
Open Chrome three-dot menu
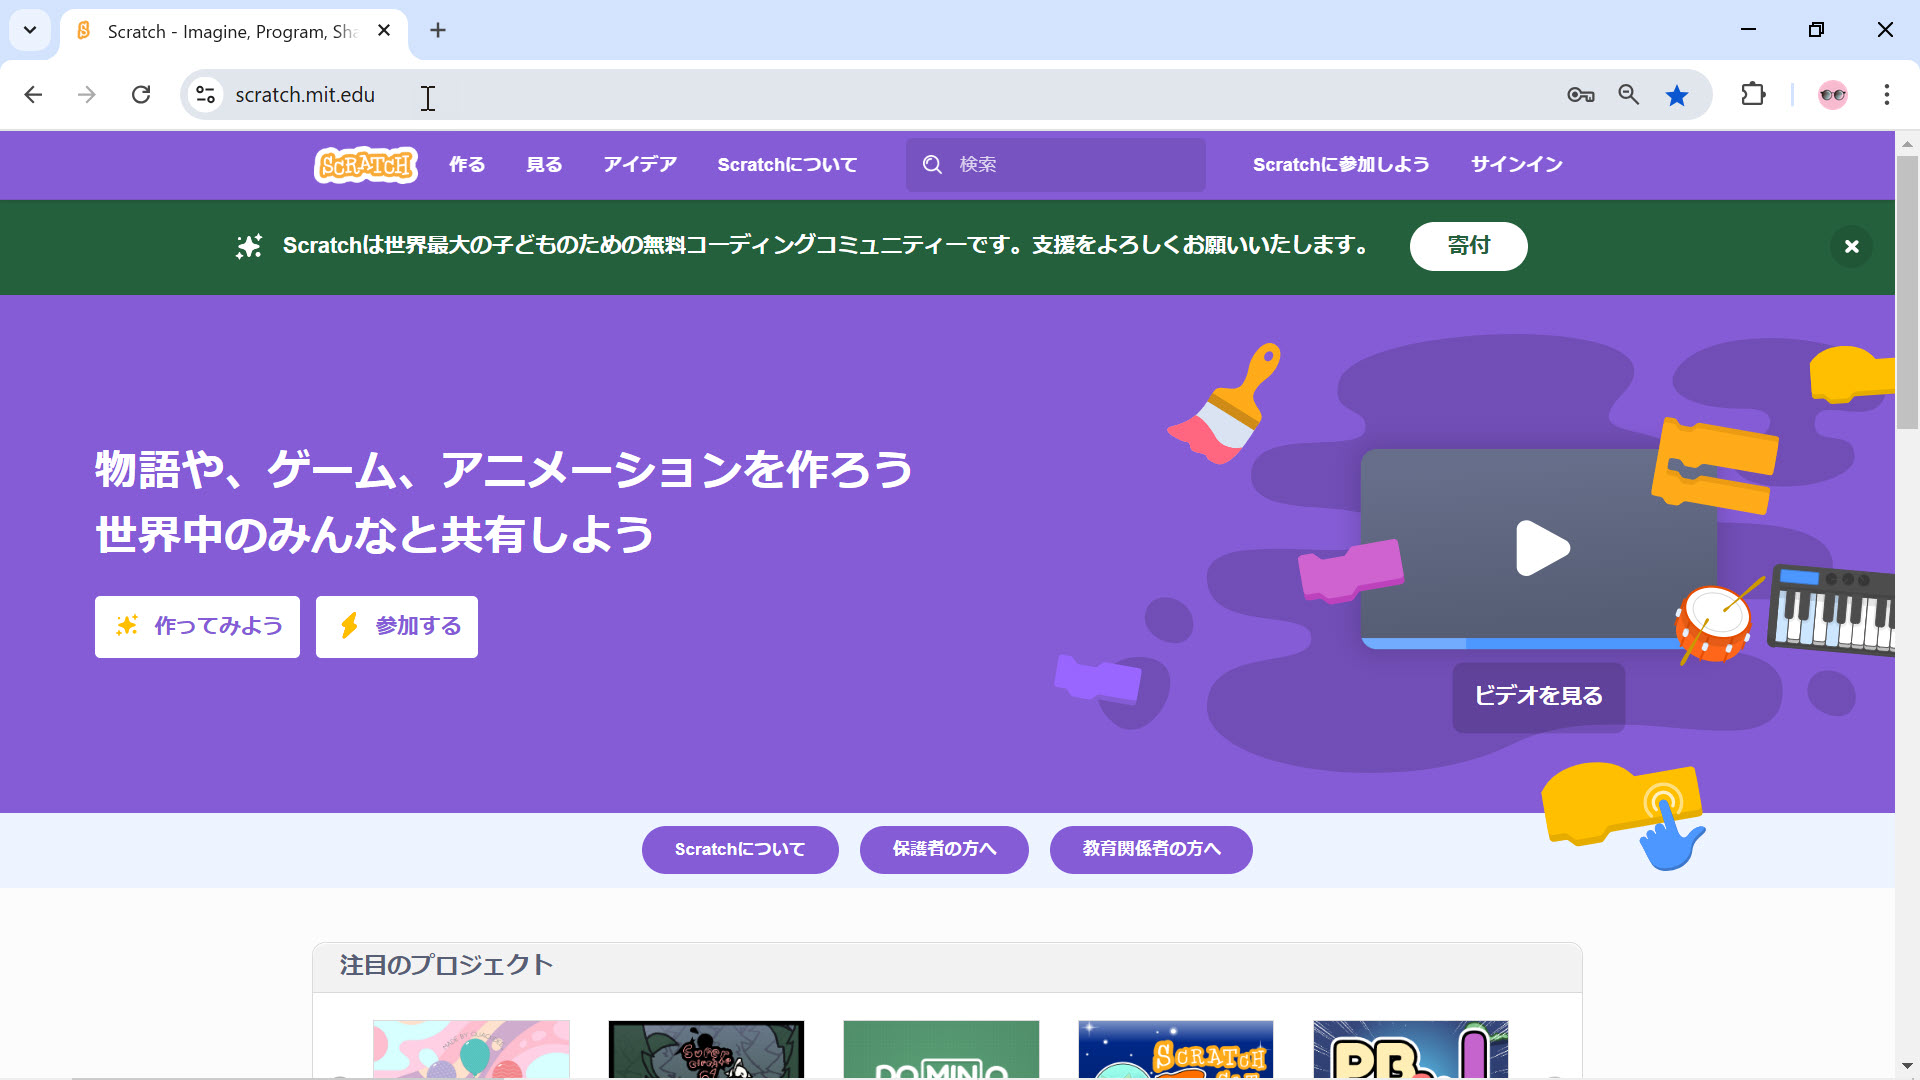pos(1887,95)
